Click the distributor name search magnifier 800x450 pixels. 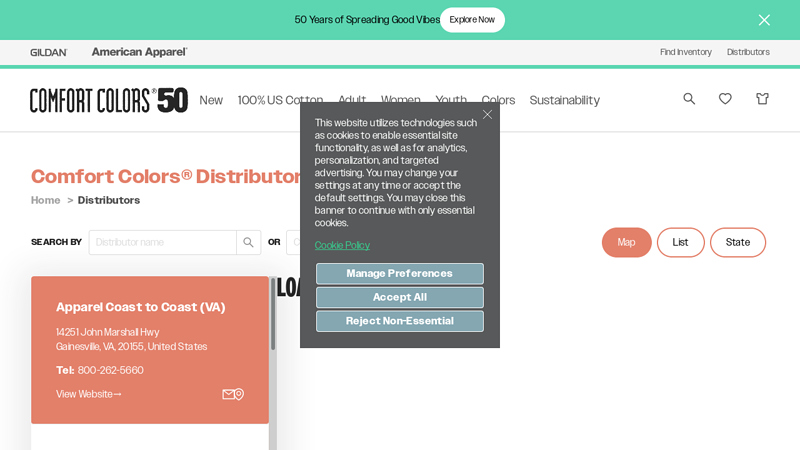point(248,242)
